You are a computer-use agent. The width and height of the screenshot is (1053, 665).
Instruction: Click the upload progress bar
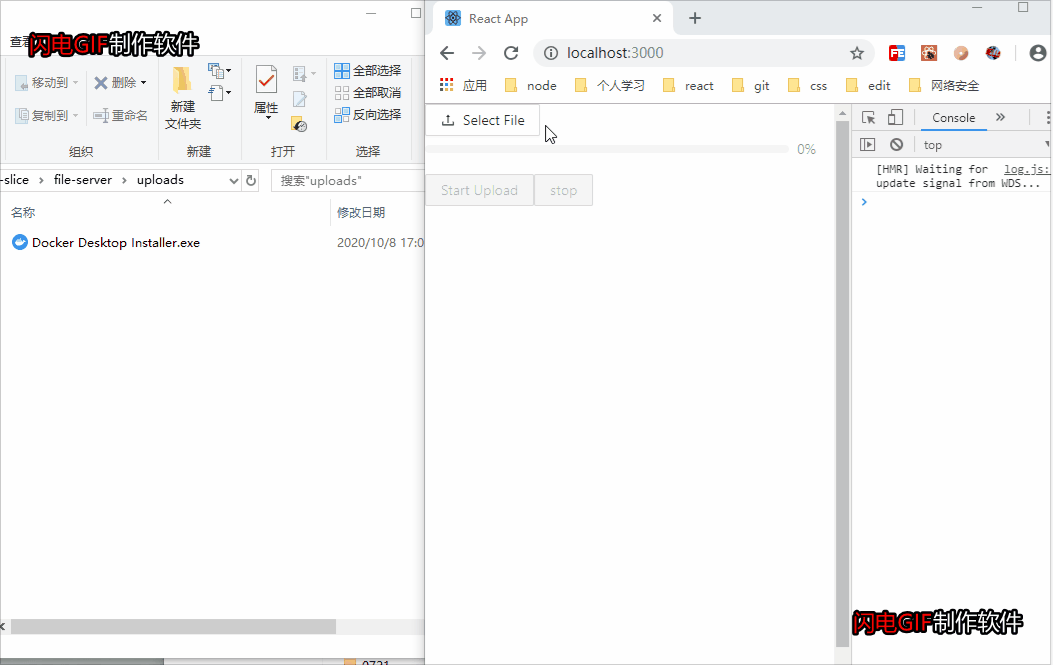[x=607, y=149]
